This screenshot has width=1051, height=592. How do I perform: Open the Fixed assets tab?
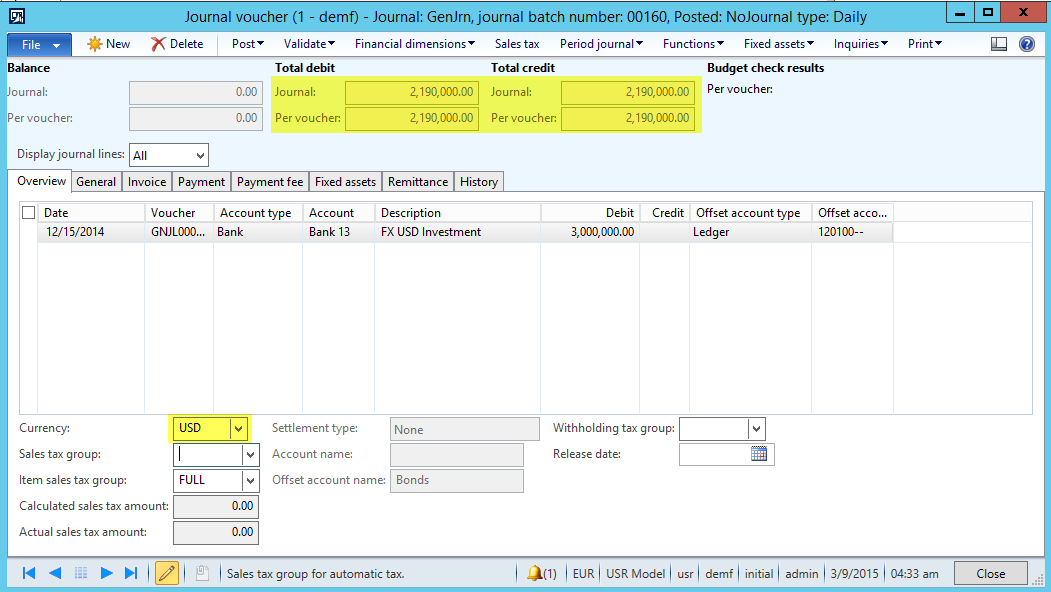[x=345, y=182]
